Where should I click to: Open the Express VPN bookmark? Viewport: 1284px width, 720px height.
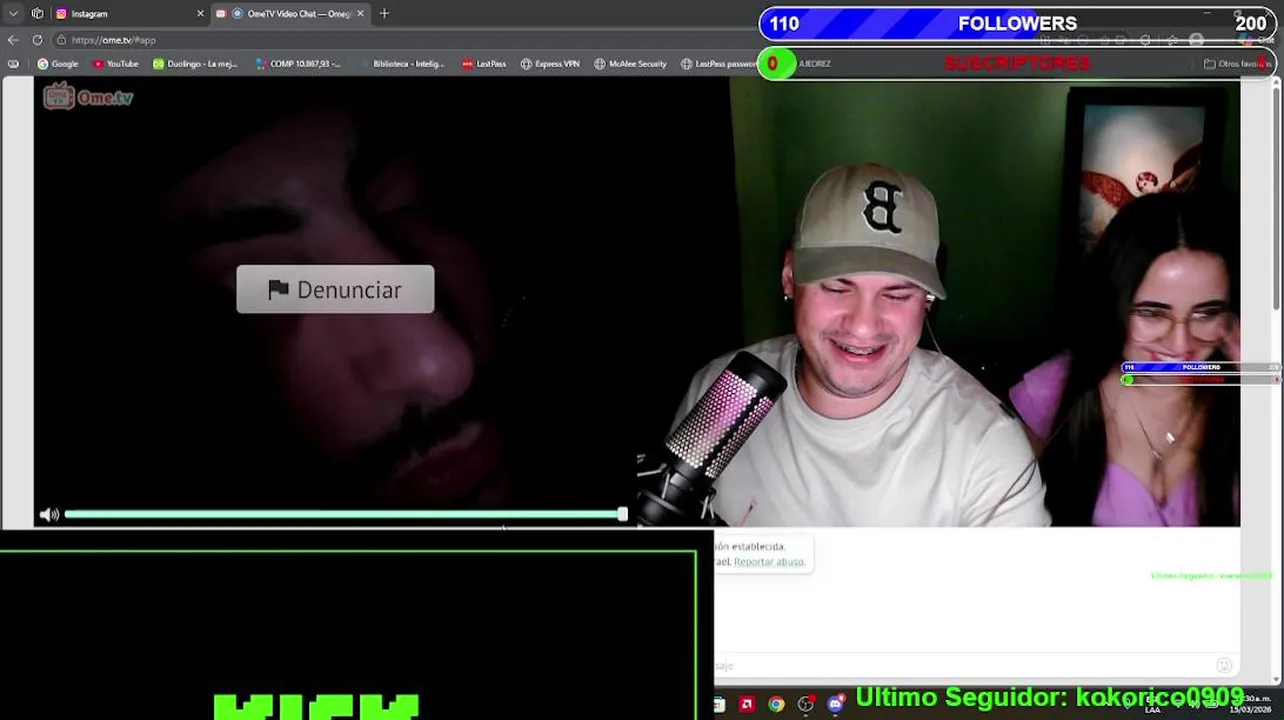pos(550,64)
